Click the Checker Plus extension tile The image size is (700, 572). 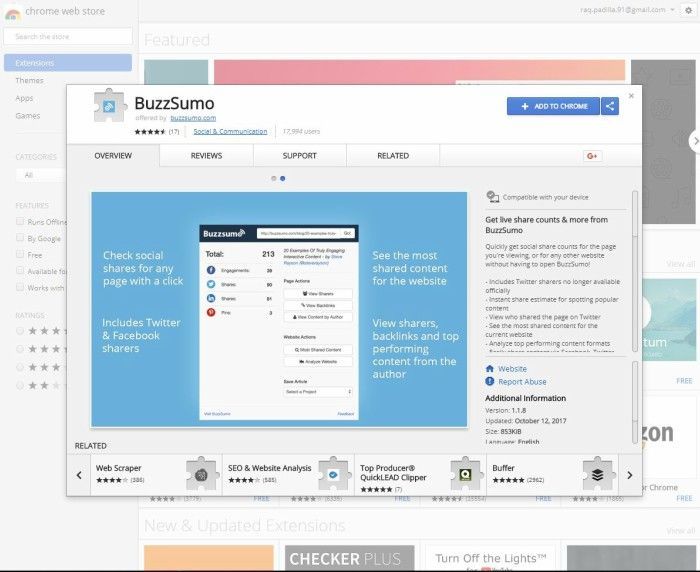350,558
